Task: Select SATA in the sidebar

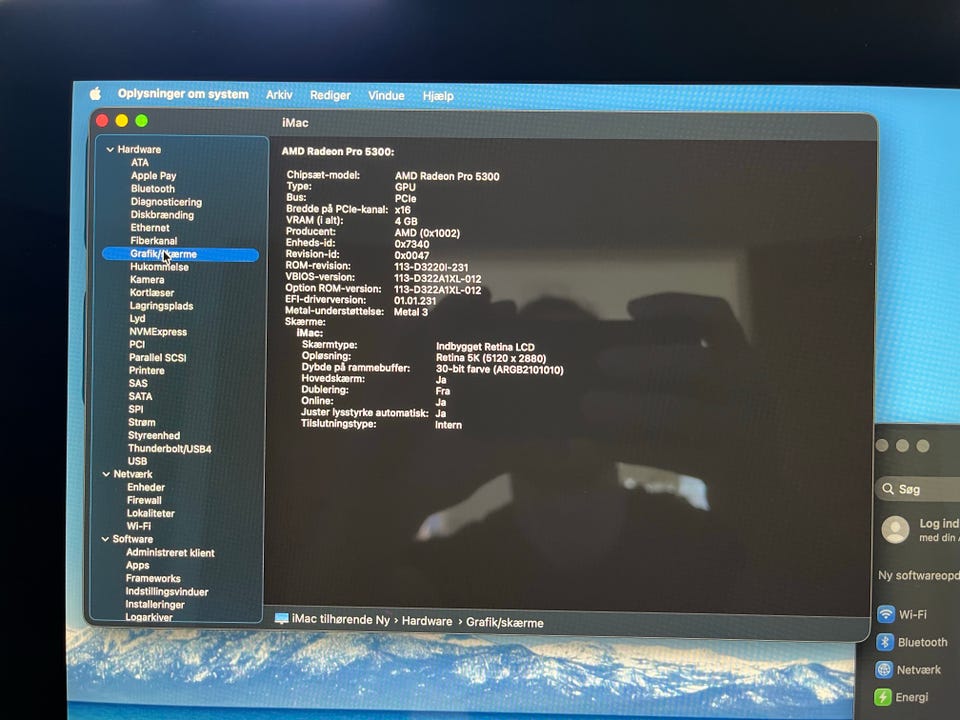Action: 140,396
